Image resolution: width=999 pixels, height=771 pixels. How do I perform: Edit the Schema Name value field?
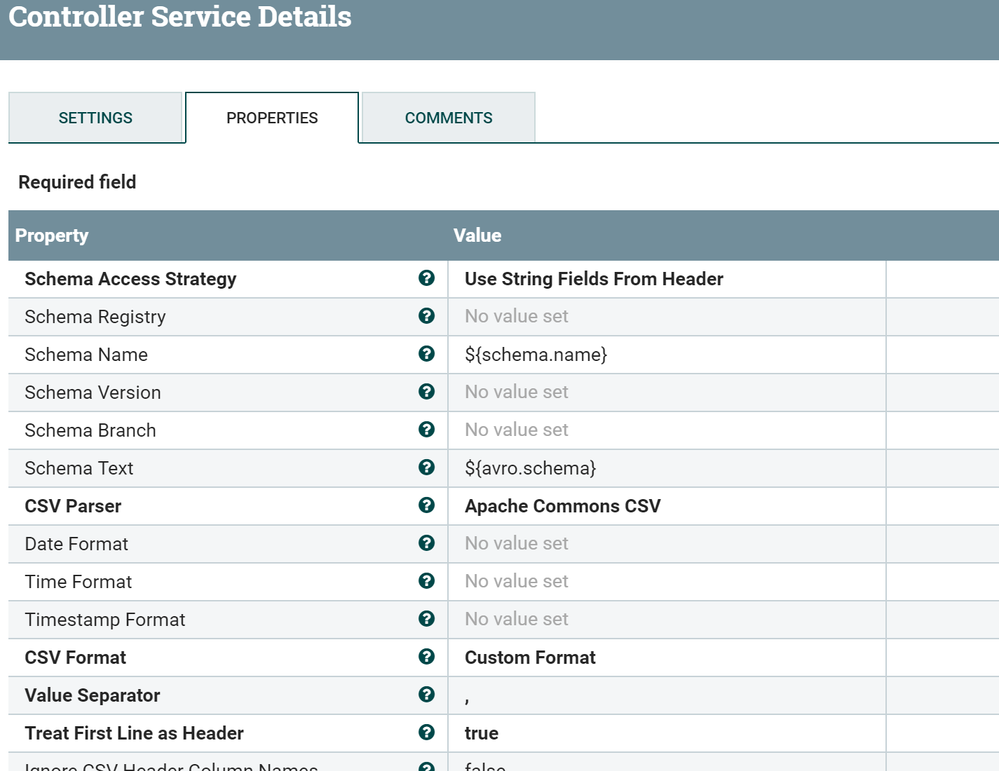tap(536, 355)
